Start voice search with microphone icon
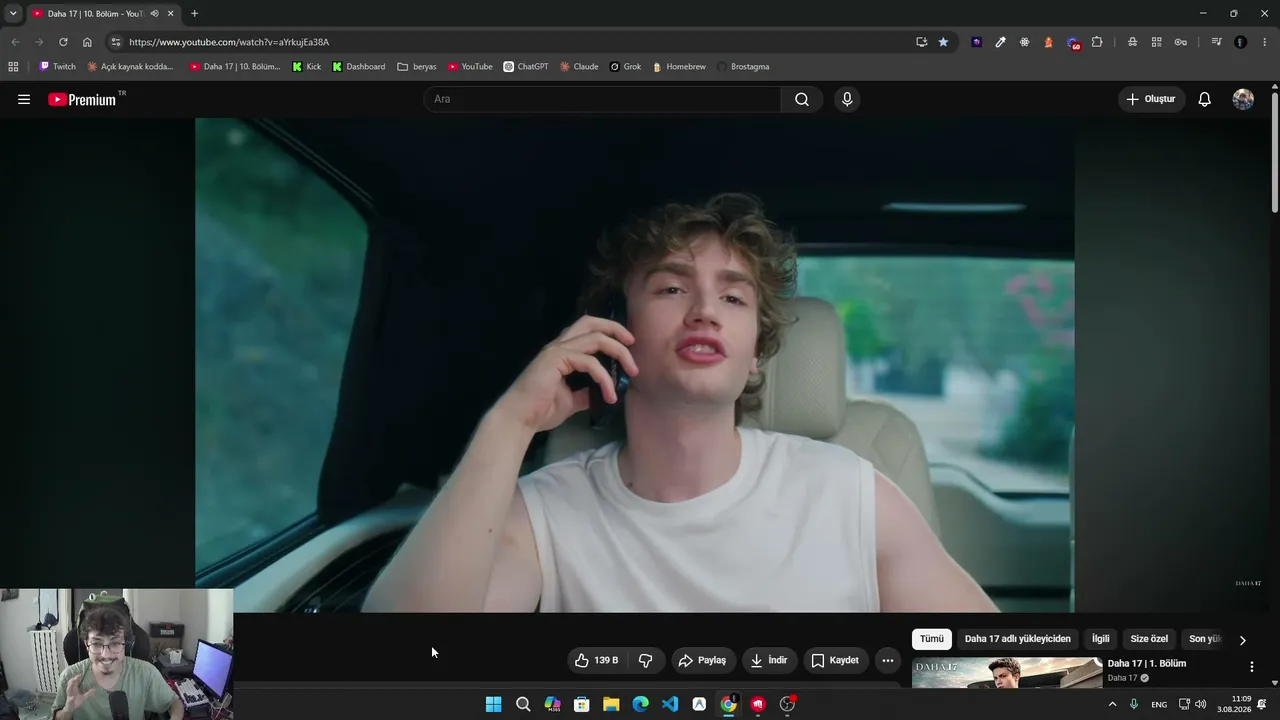The image size is (1280, 720). (x=847, y=99)
